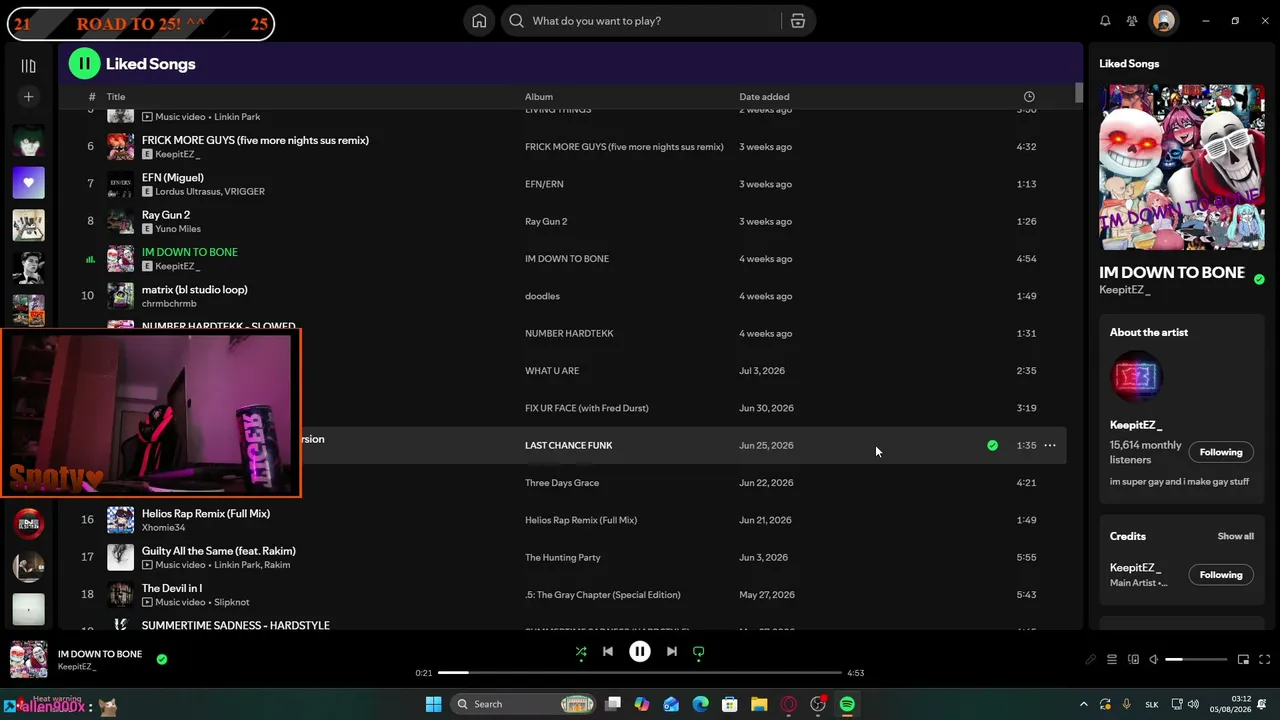
Task: Open album 'LAST CHANCE FUNK'
Action: pos(569,446)
